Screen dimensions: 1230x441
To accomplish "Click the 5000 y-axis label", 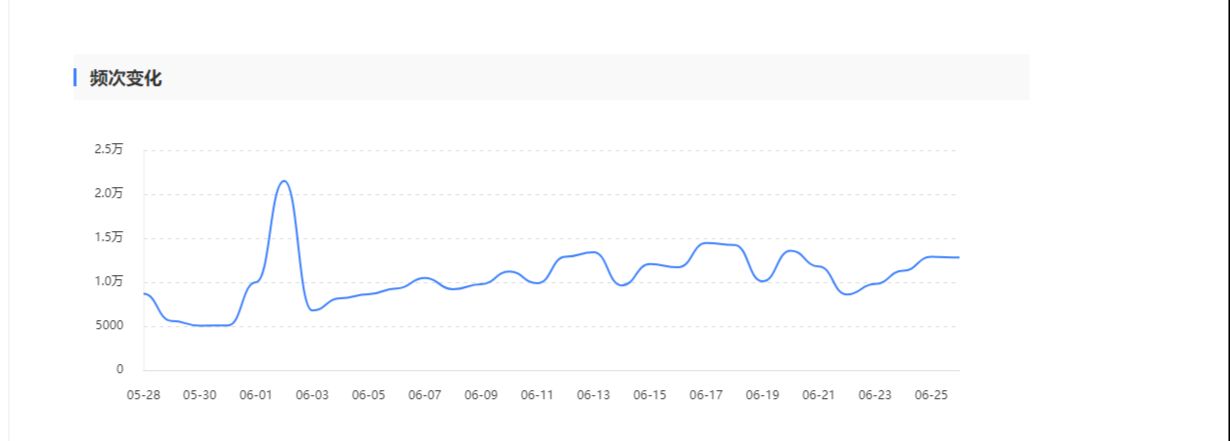I will (x=109, y=326).
